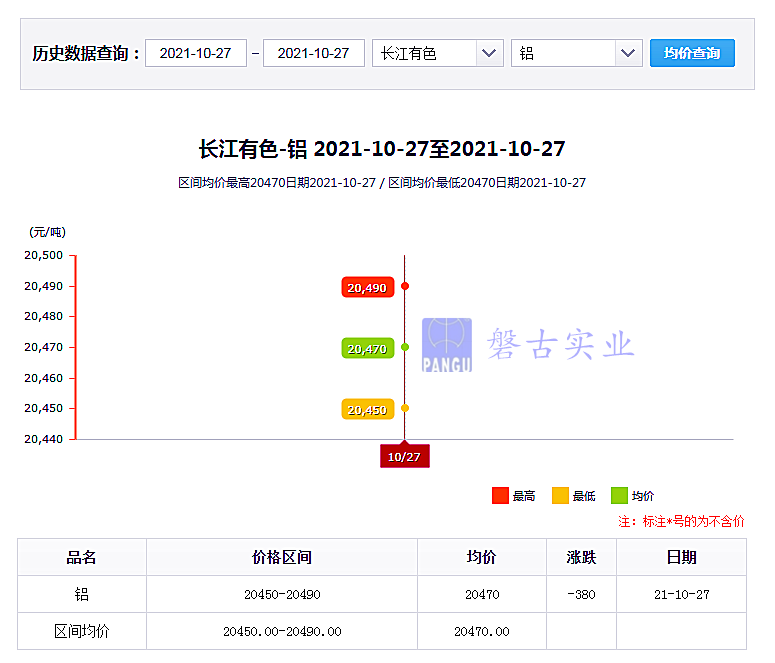The image size is (775, 663).
Task: Click the 价格区间 column header
Action: tap(282, 557)
